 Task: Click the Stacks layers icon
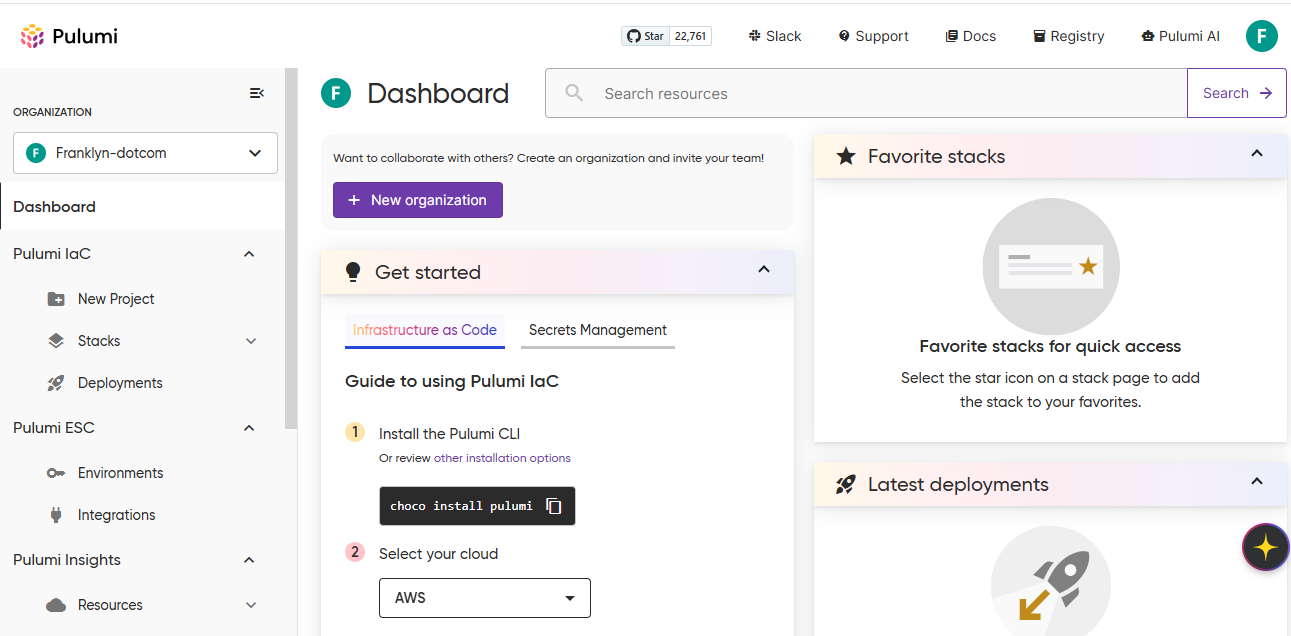tap(57, 341)
